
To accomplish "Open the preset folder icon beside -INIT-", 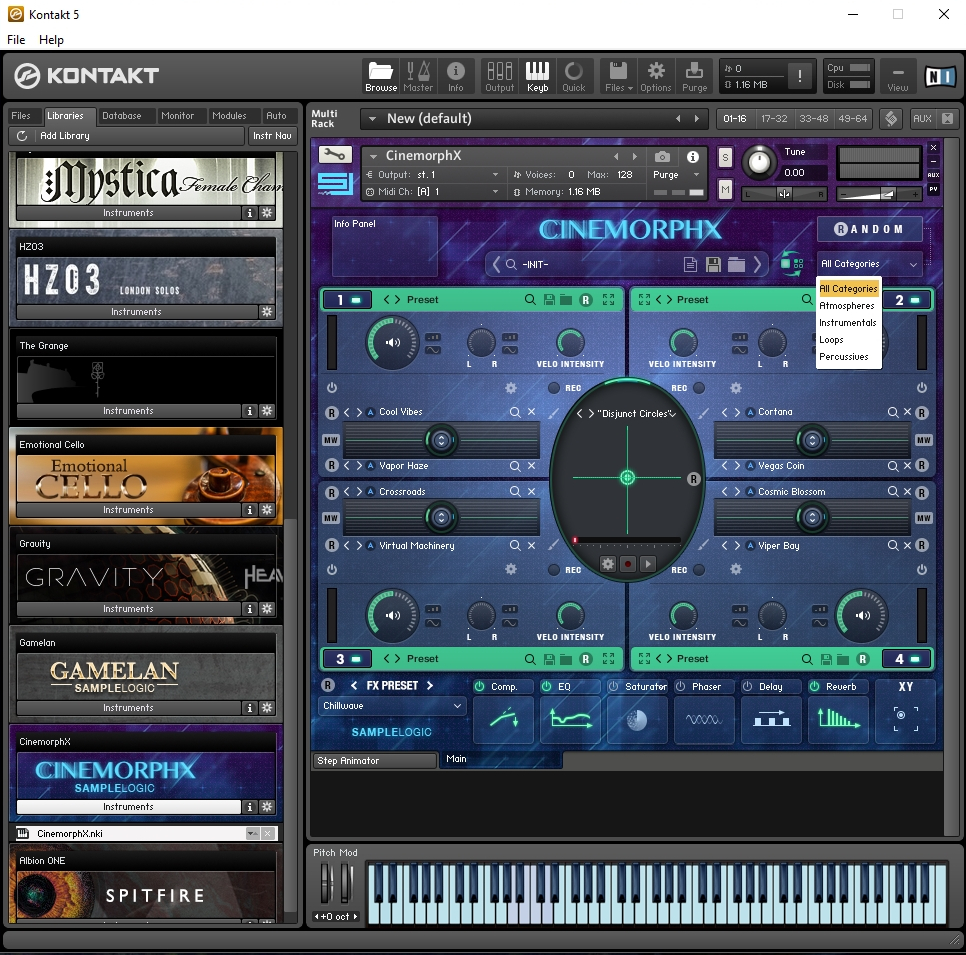I will [736, 264].
